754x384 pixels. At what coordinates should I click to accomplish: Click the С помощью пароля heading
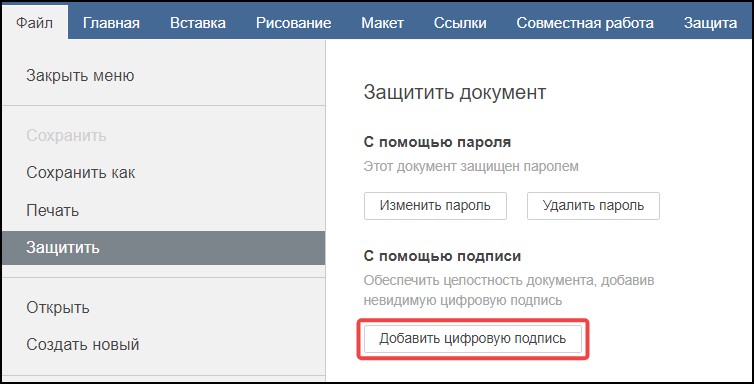click(437, 143)
